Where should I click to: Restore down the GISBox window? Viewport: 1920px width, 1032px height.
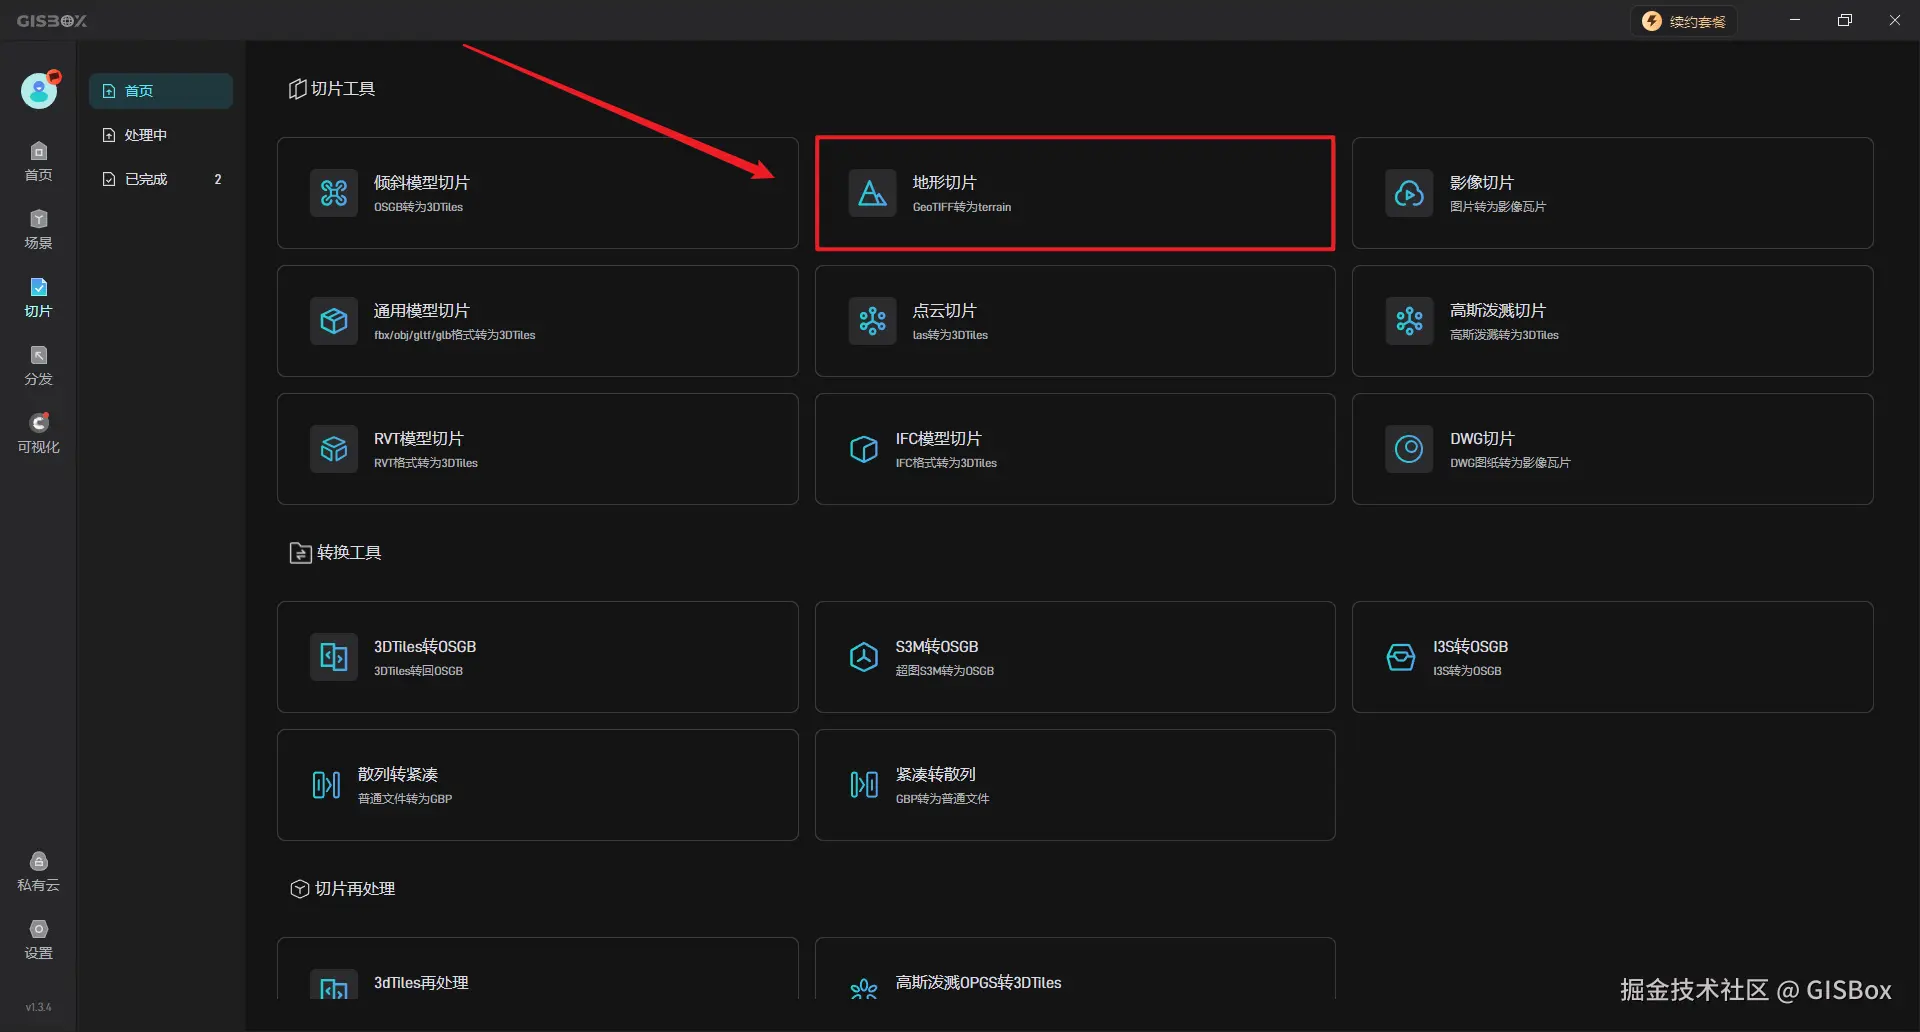(x=1845, y=20)
